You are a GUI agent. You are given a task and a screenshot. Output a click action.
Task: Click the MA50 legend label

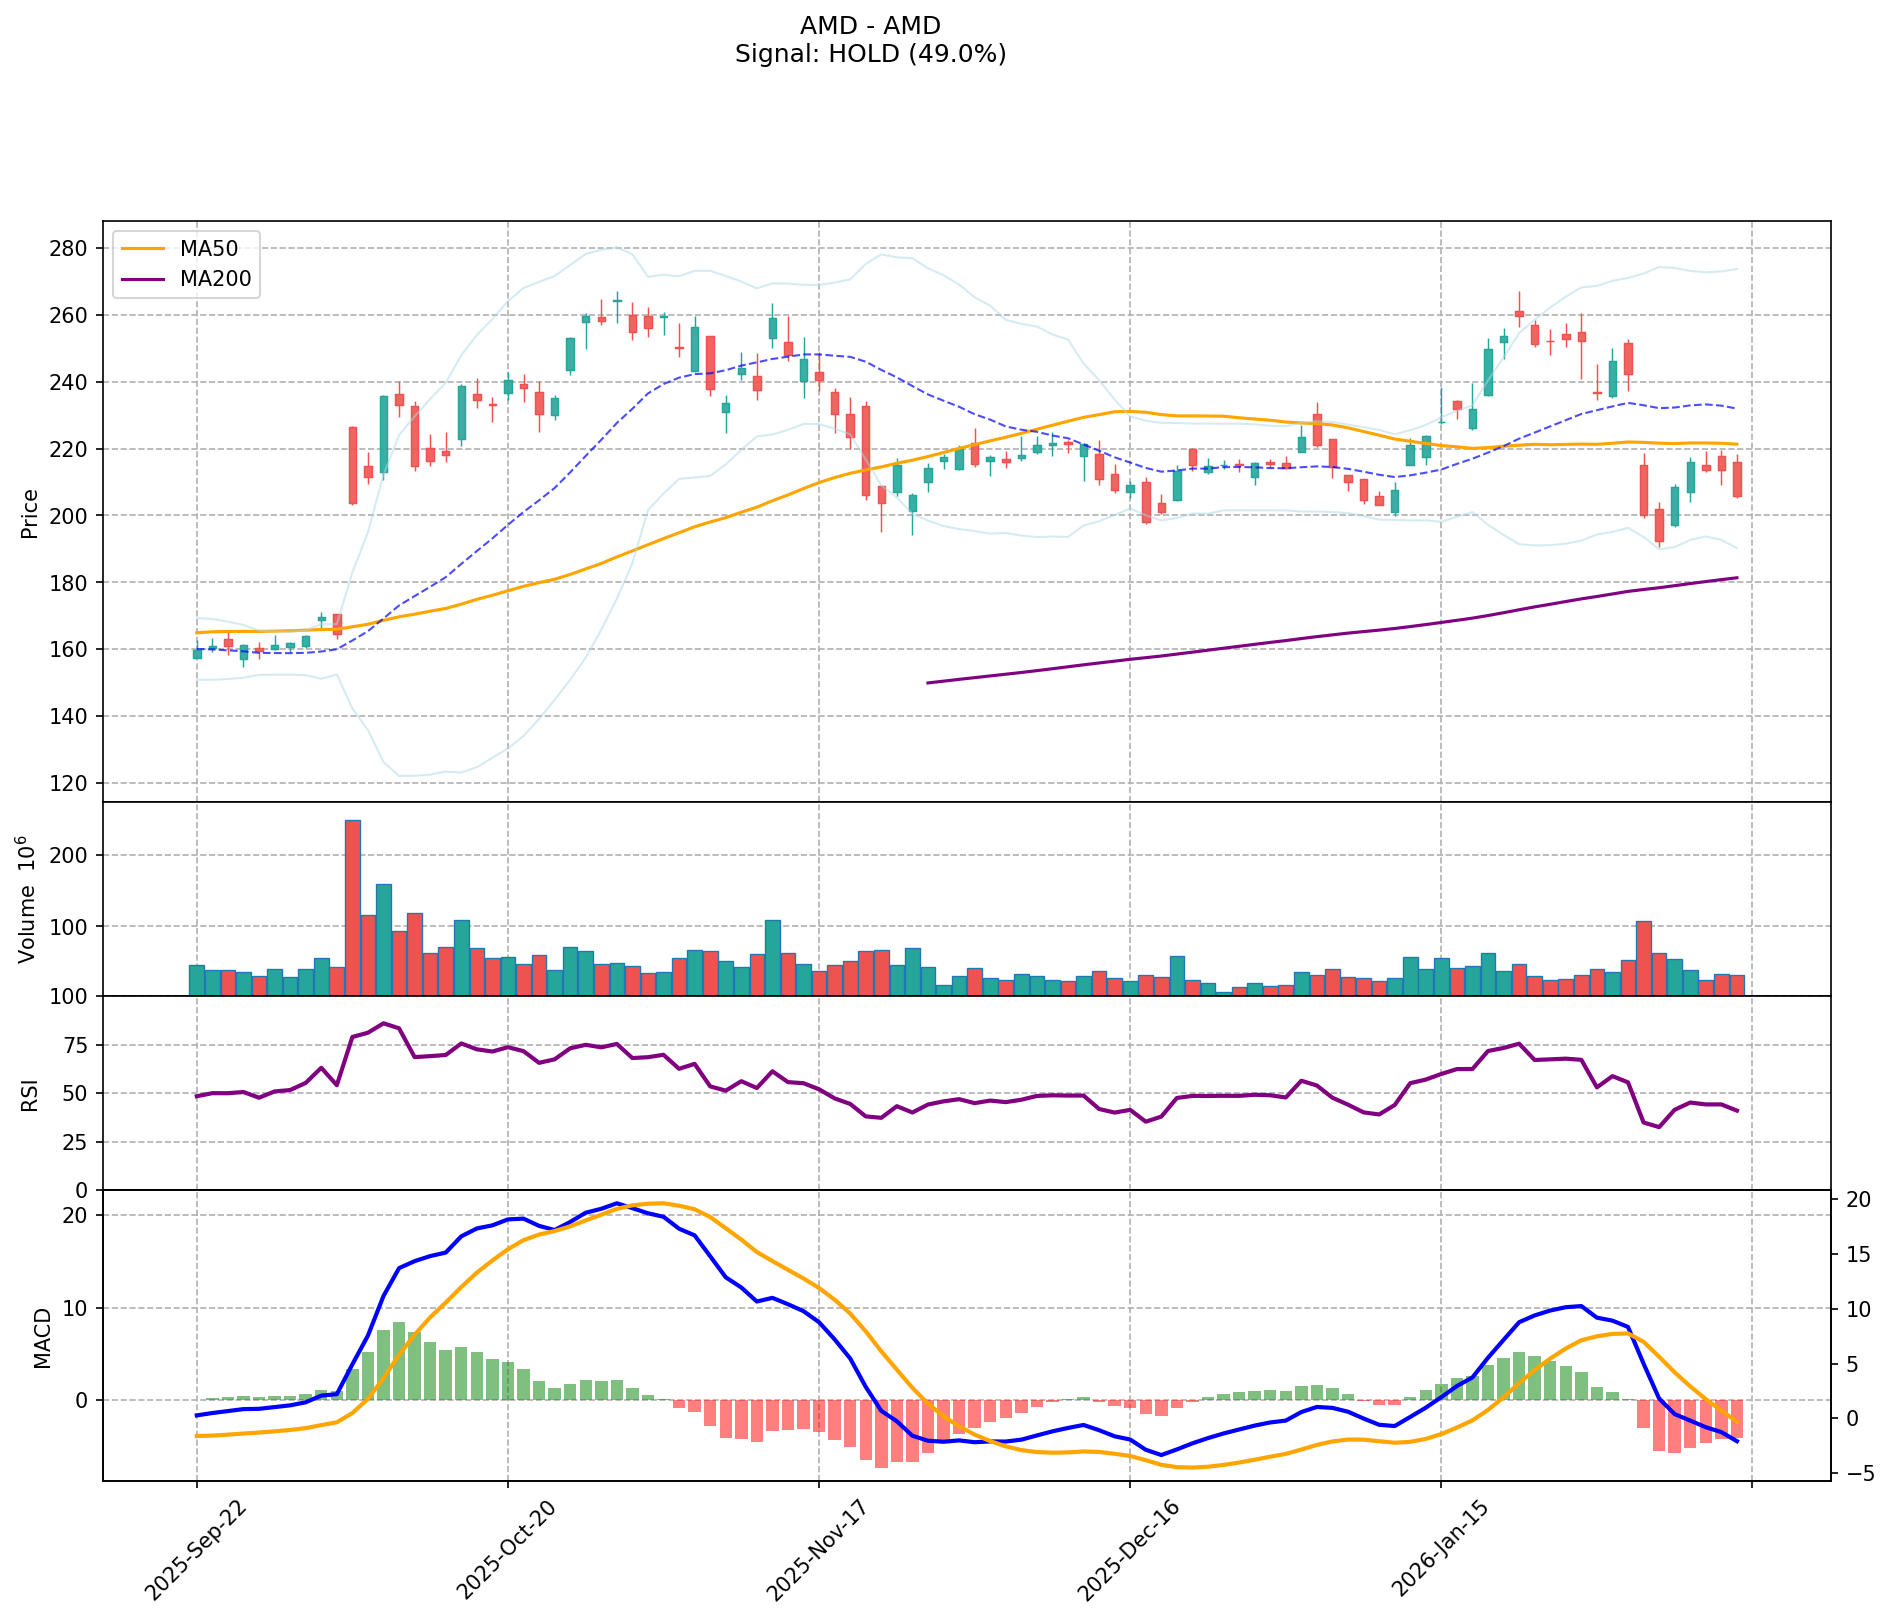(207, 248)
